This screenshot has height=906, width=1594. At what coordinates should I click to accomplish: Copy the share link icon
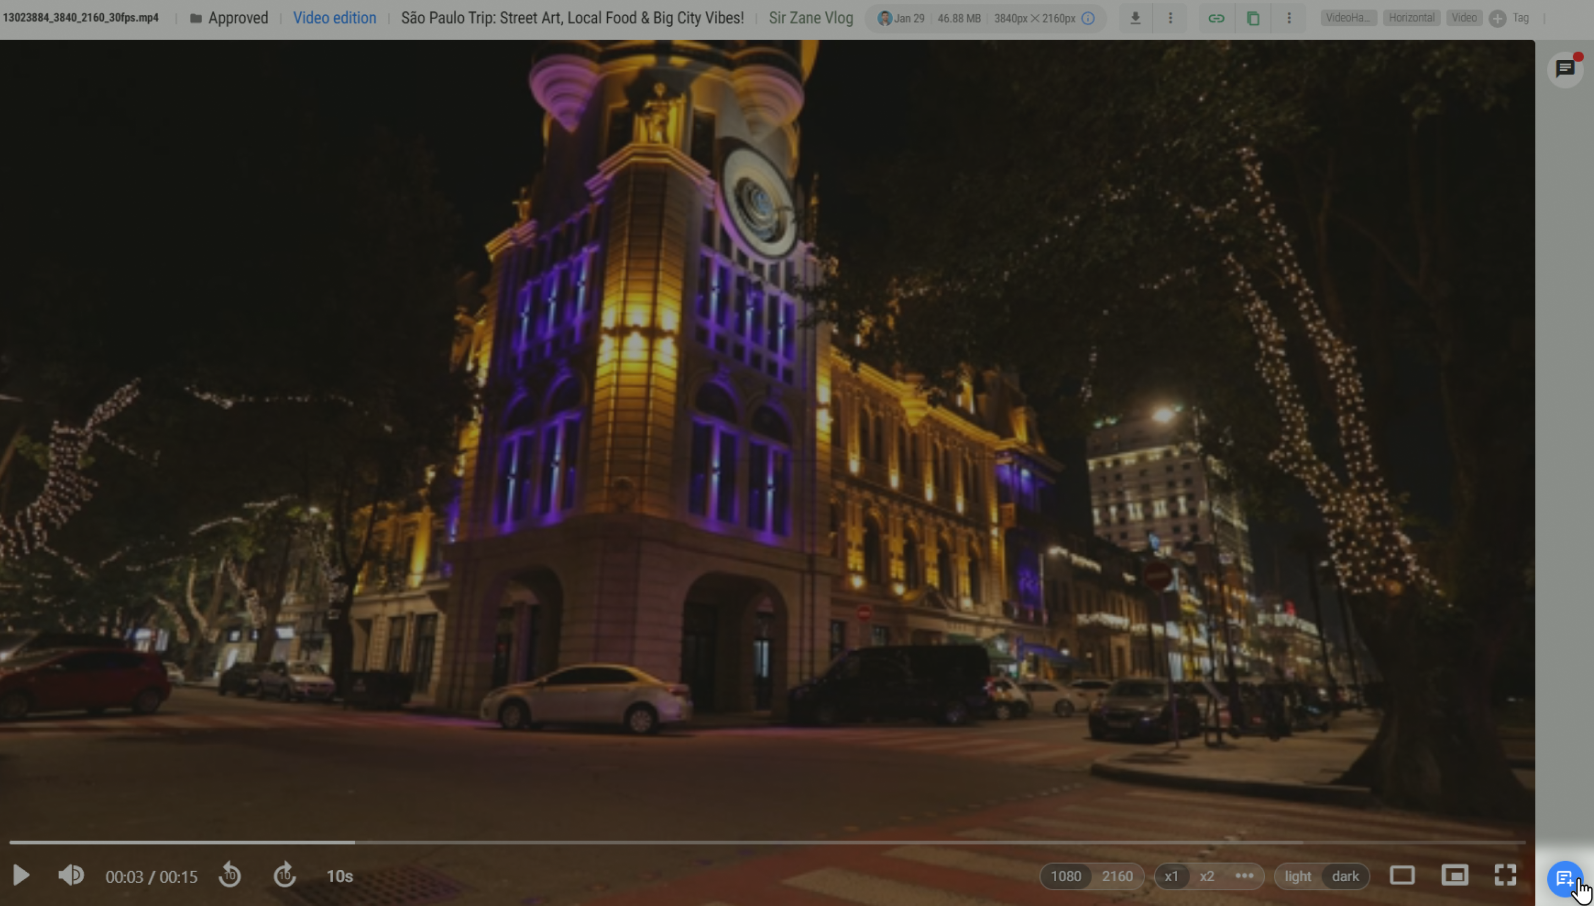click(x=1216, y=18)
